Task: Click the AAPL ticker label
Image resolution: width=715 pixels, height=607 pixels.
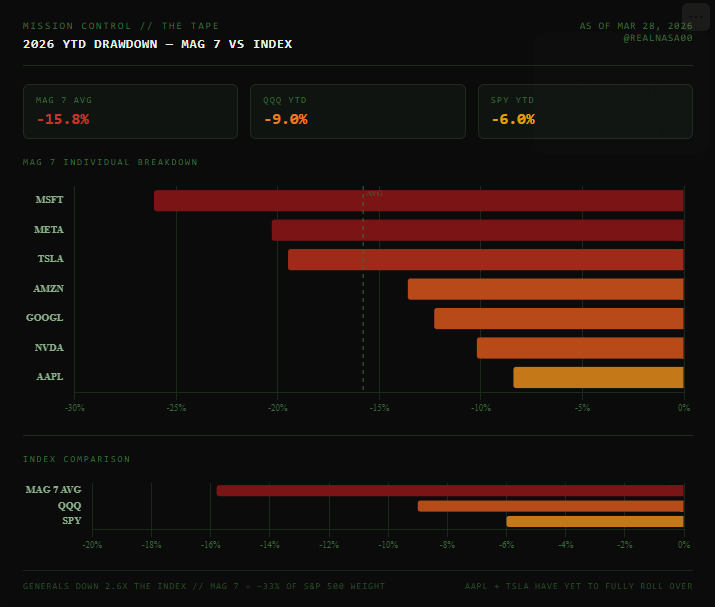Action: (50, 377)
